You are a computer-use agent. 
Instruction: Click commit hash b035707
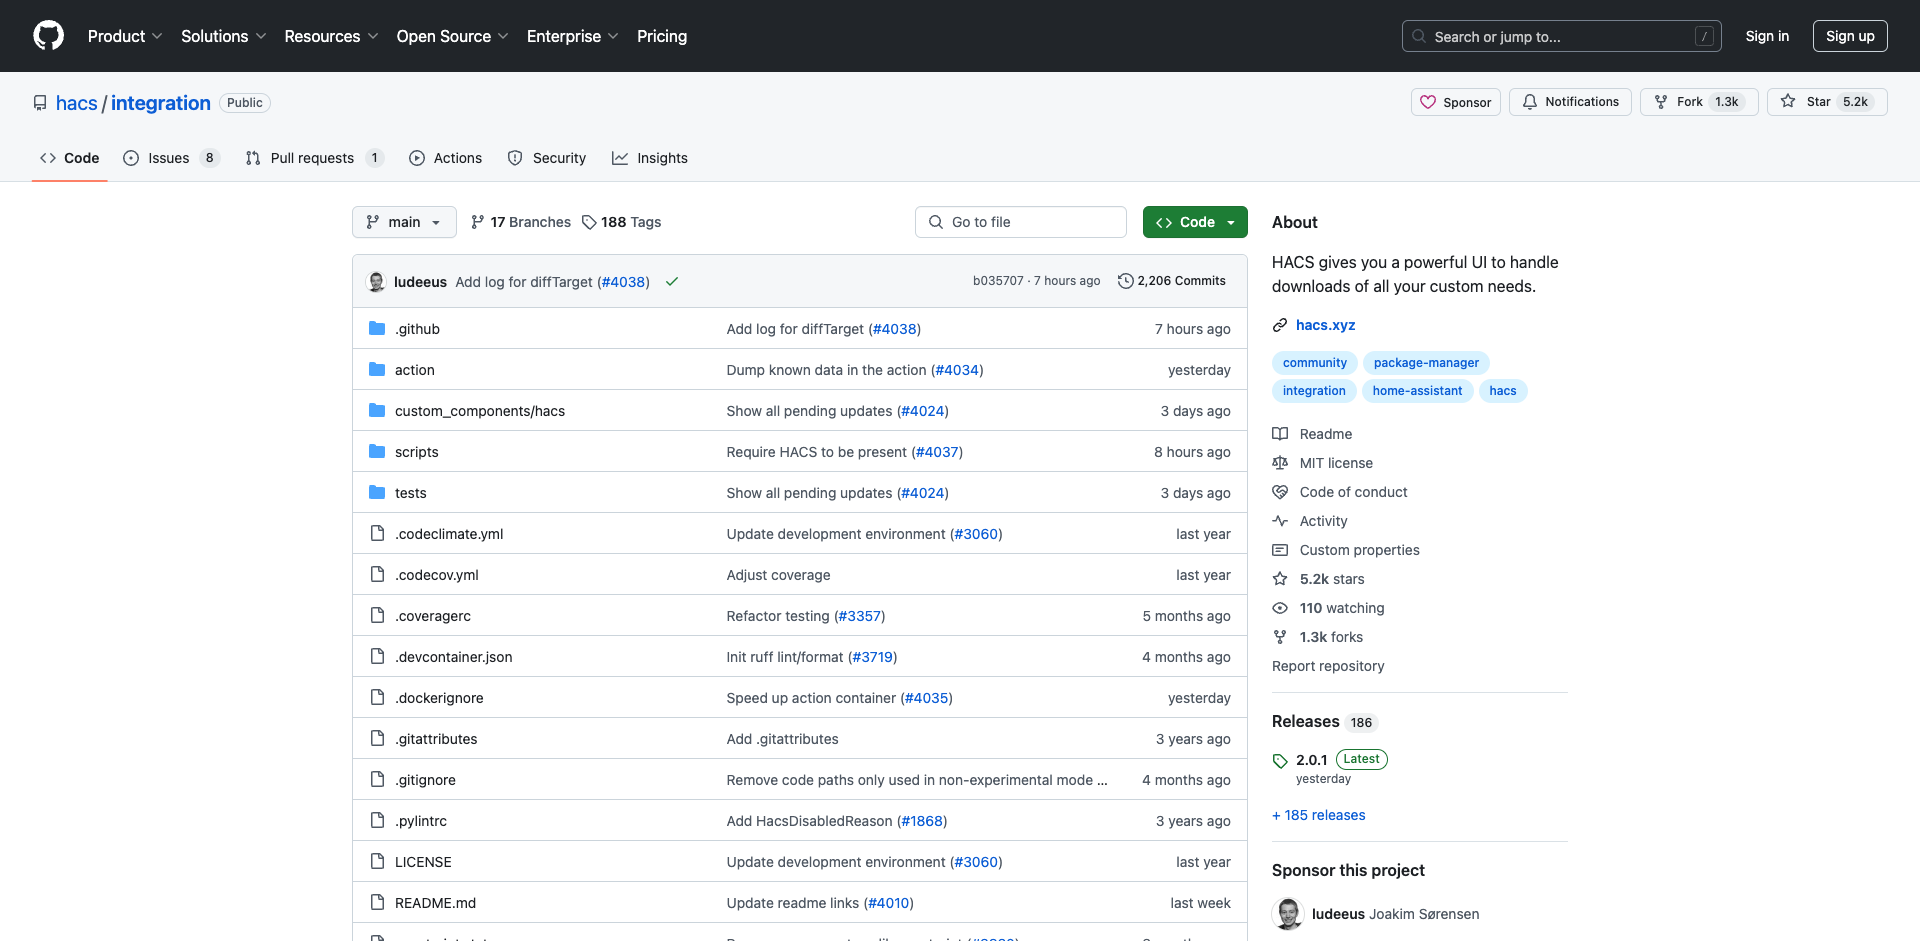tap(998, 281)
